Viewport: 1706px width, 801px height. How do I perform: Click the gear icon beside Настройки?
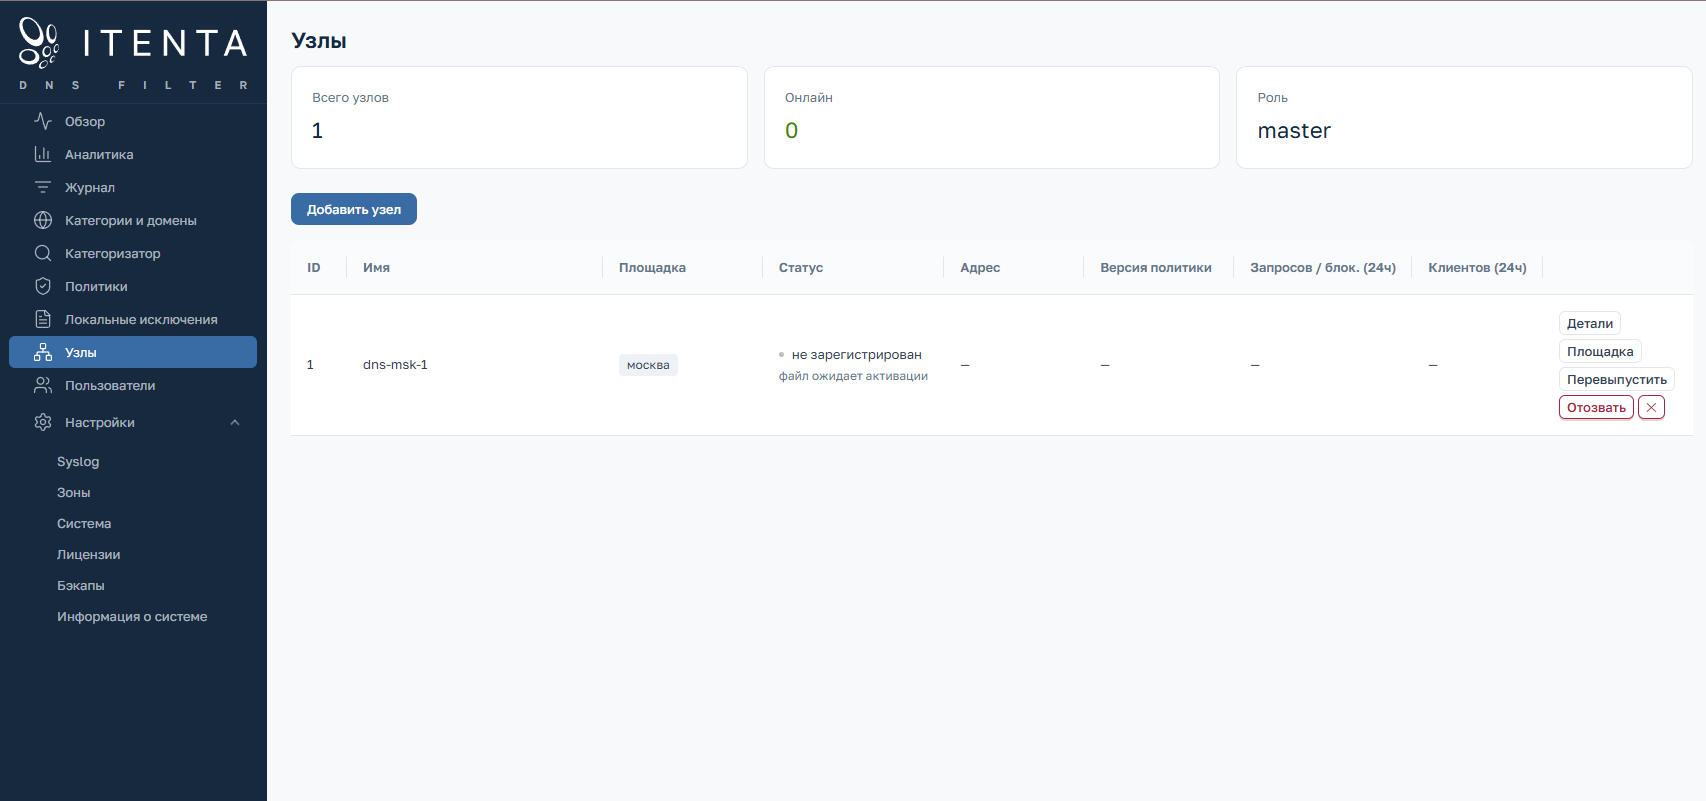43,422
